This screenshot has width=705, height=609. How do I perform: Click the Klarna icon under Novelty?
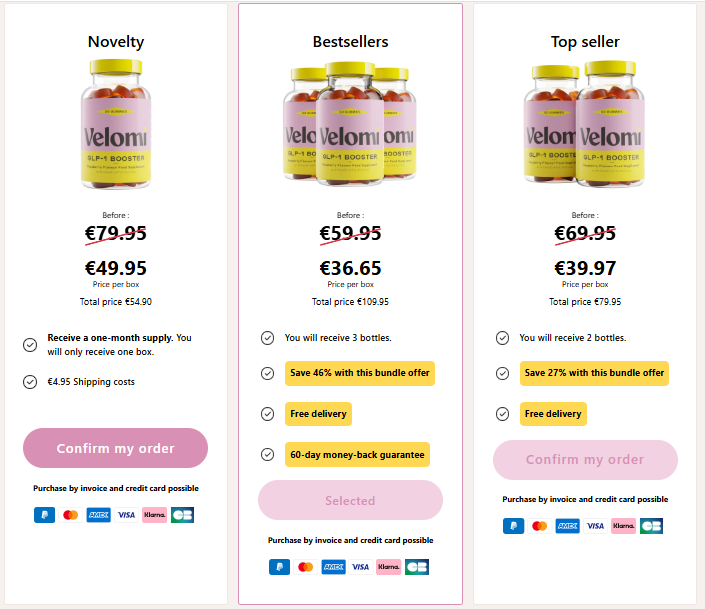click(x=154, y=515)
